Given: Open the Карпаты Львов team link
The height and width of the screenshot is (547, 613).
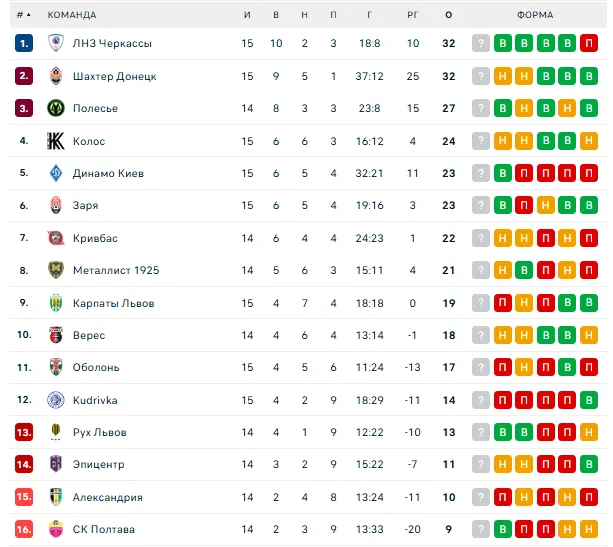Looking at the screenshot, I should pyautogui.click(x=113, y=303).
